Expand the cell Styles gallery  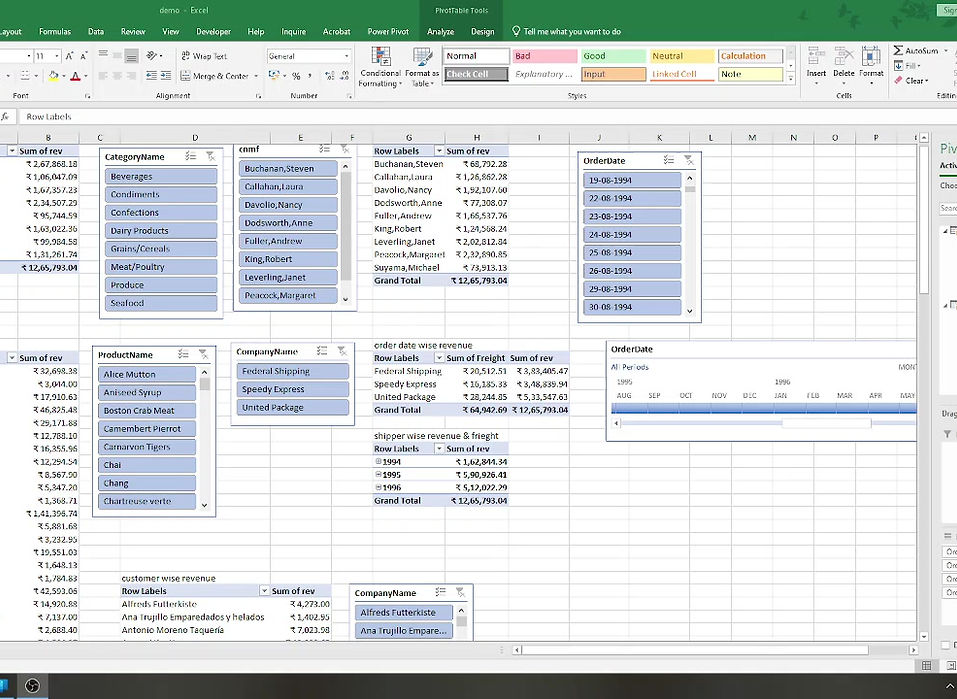791,79
